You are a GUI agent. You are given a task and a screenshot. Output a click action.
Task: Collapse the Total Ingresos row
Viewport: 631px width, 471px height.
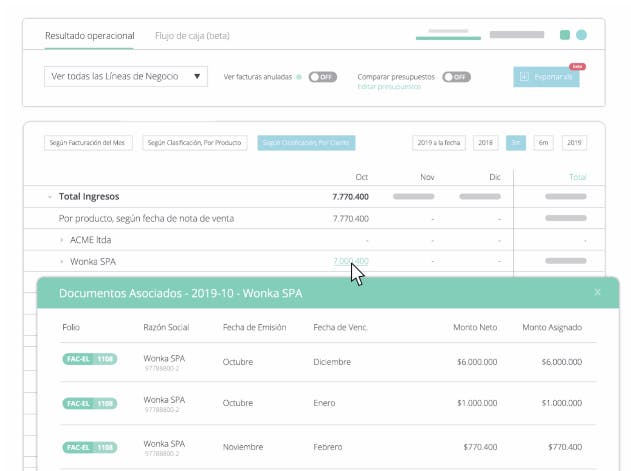pos(49,197)
